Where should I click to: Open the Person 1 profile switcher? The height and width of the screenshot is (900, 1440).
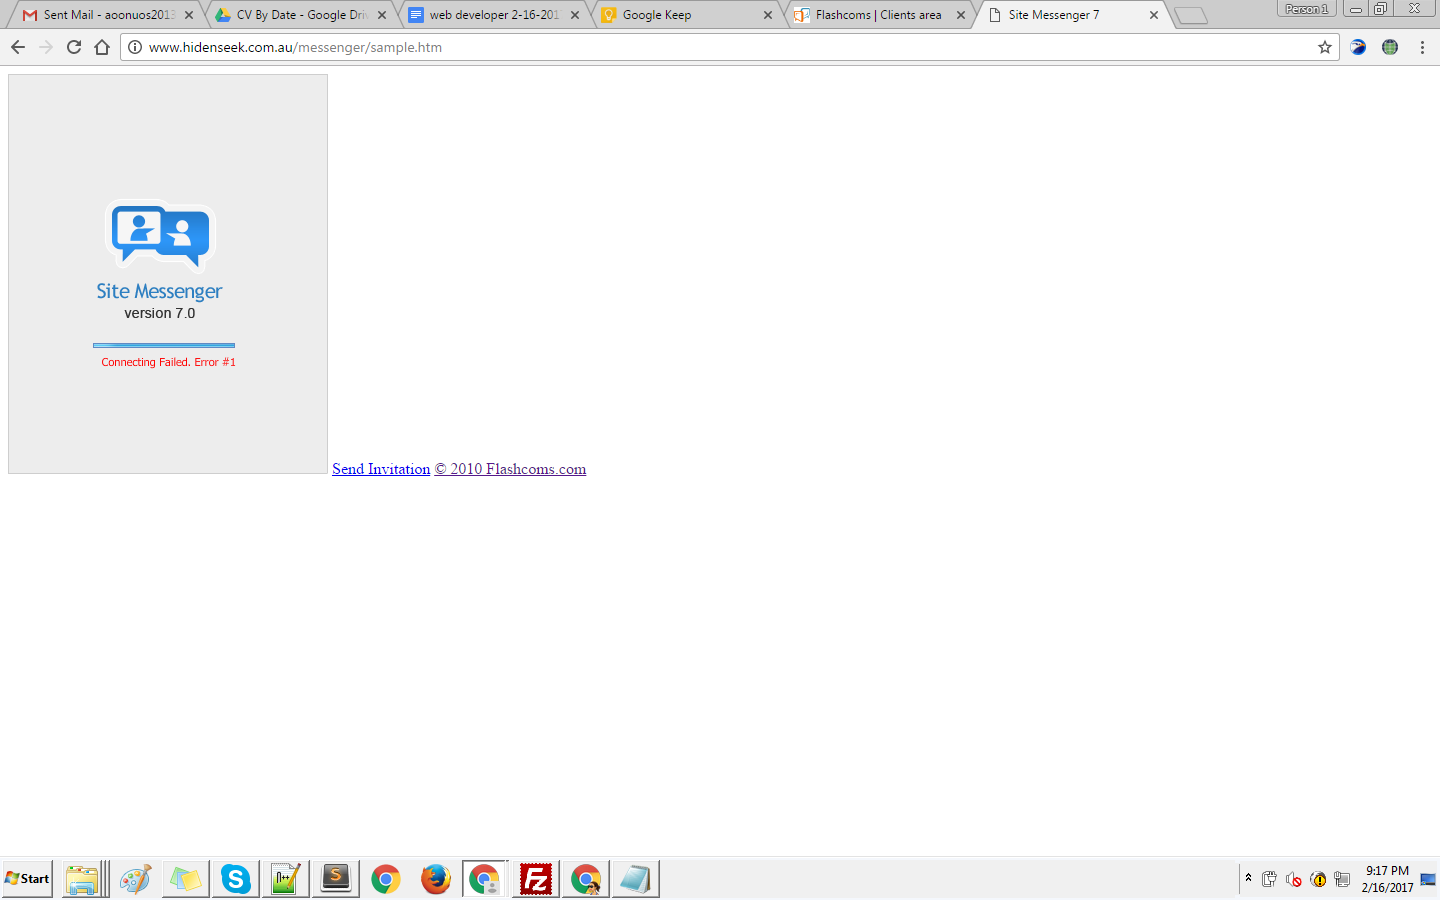pos(1306,9)
